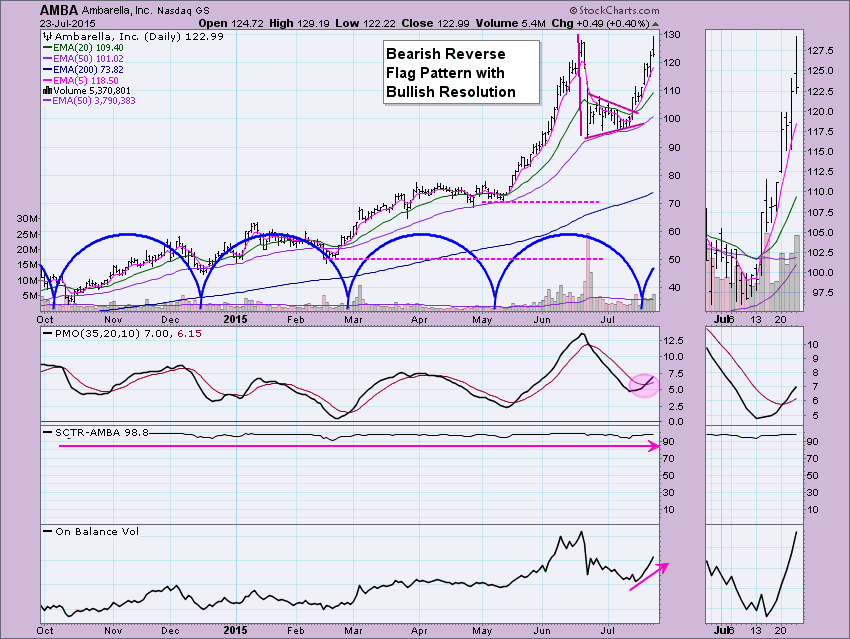Click the Low 122.22 value
Image resolution: width=850 pixels, height=639 pixels.
(x=365, y=23)
